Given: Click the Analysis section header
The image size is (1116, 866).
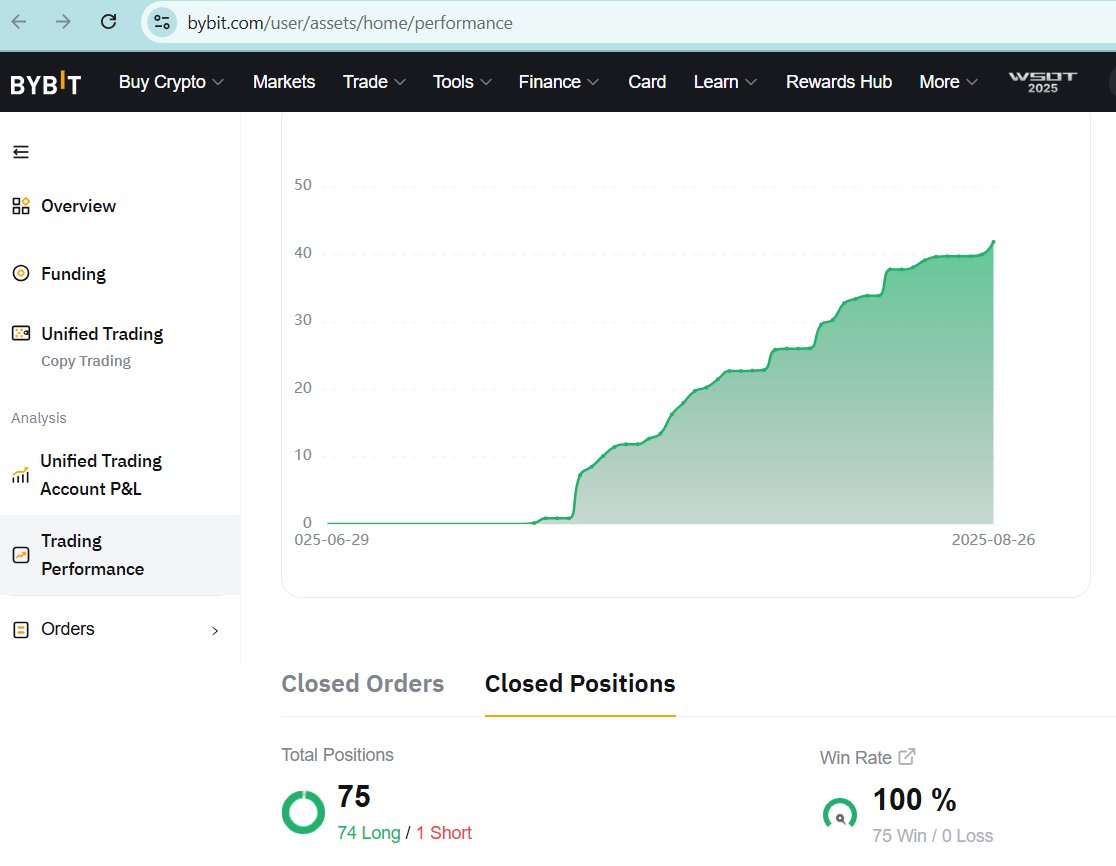Looking at the screenshot, I should 38,418.
